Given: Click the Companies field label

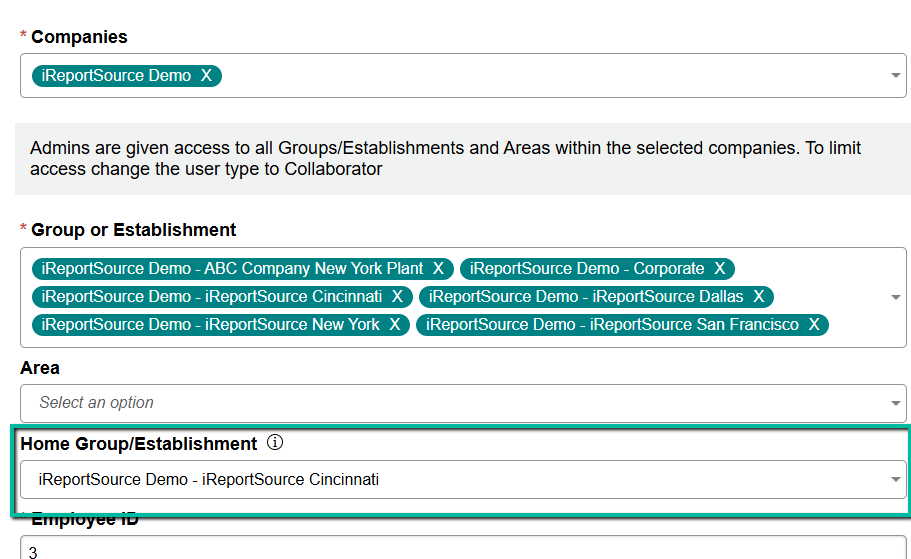Looking at the screenshot, I should tap(79, 37).
